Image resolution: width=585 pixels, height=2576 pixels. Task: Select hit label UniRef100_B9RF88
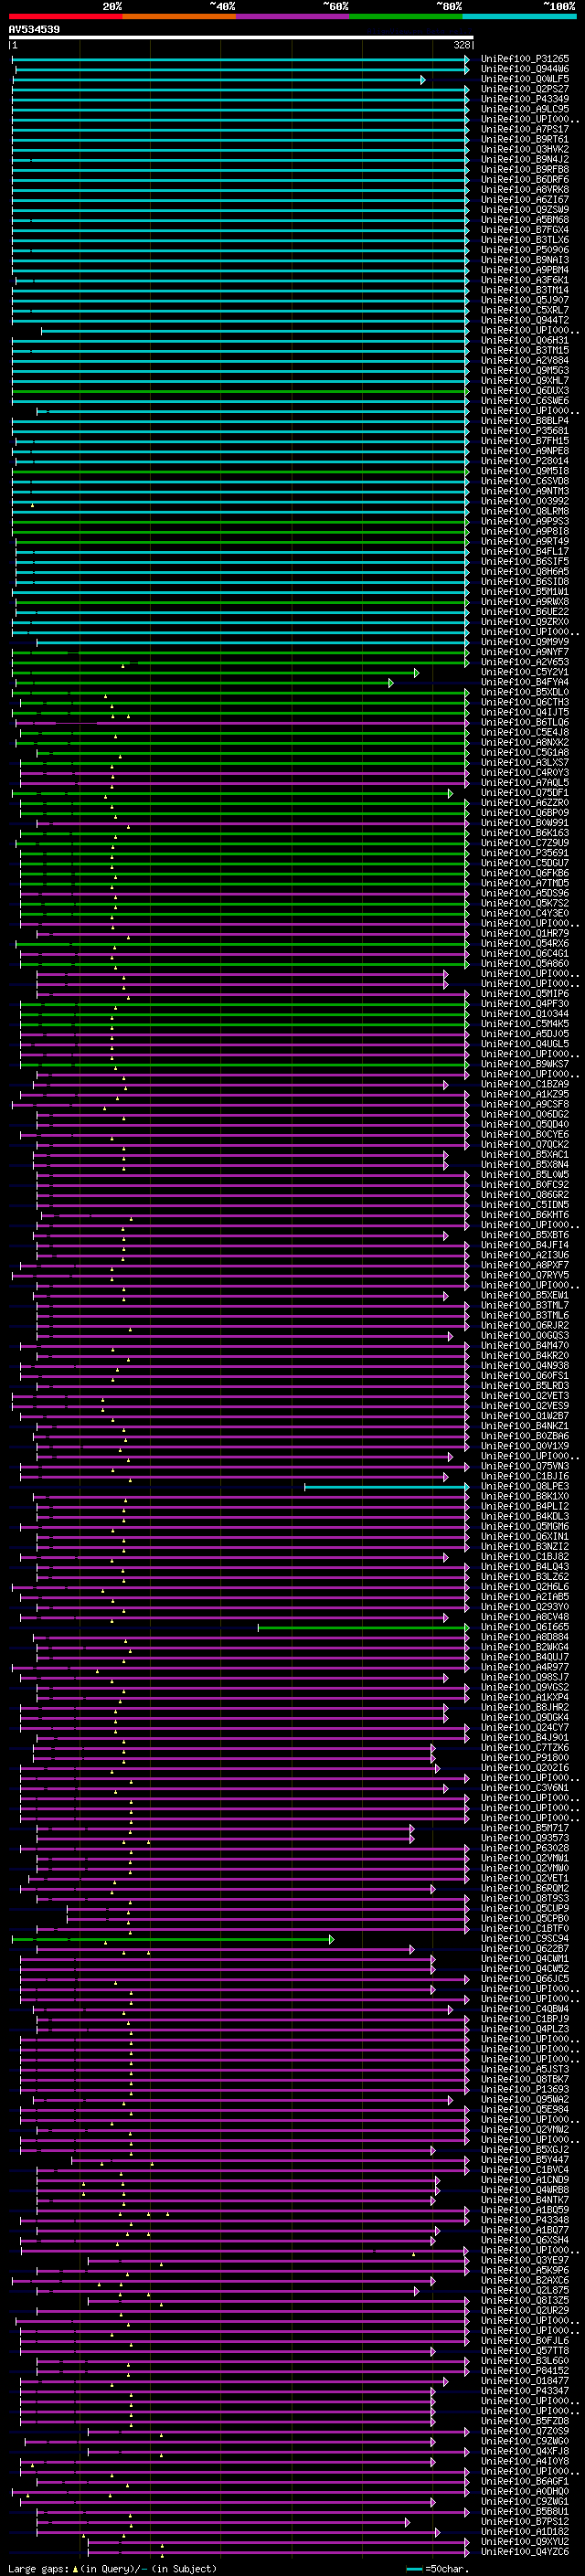tap(525, 169)
